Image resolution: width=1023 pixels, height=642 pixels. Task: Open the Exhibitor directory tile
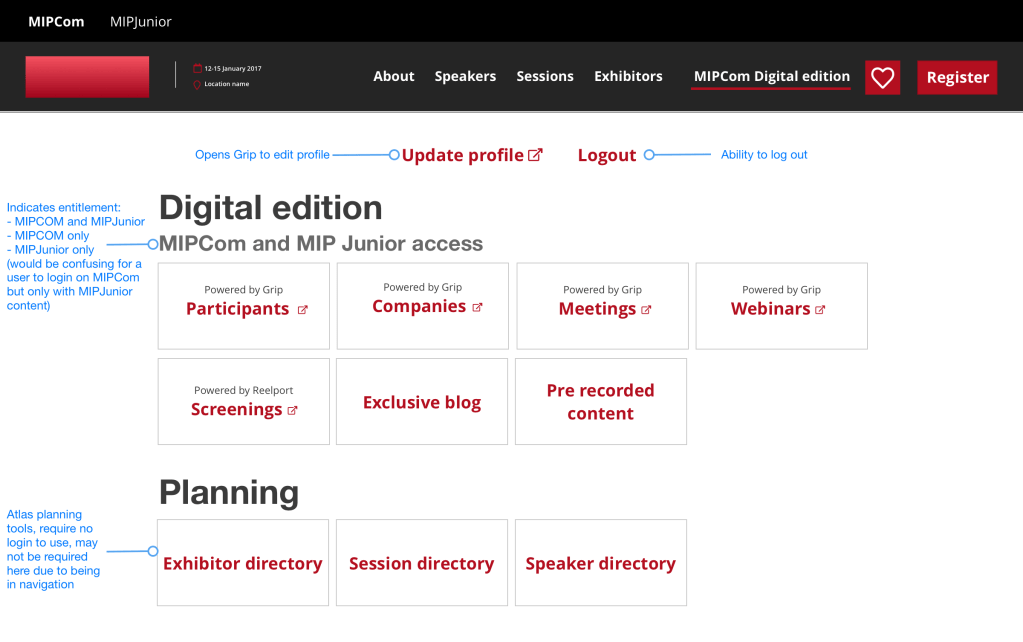pos(243,563)
